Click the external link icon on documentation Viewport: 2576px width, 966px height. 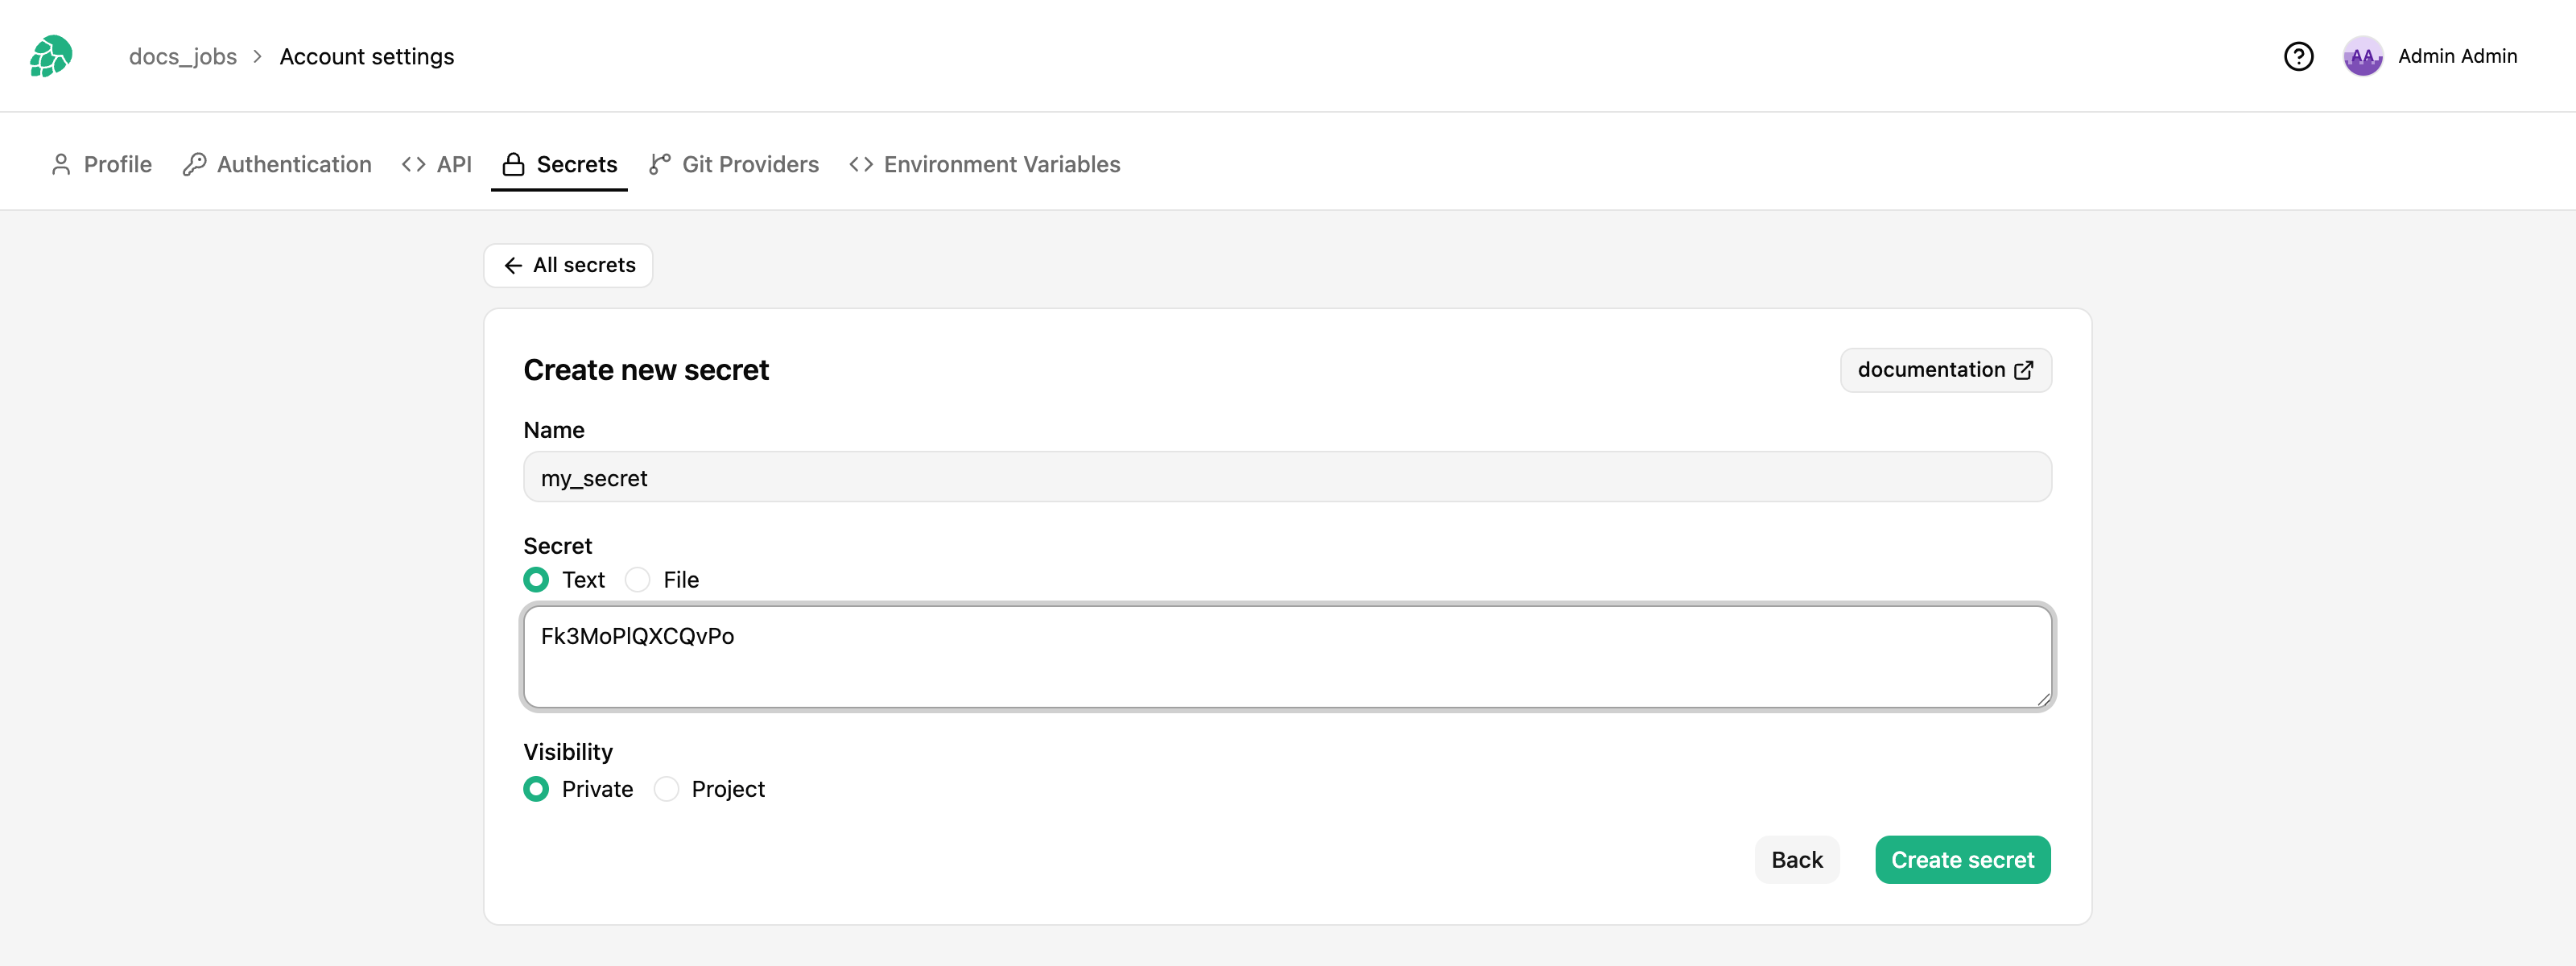pos(2023,370)
